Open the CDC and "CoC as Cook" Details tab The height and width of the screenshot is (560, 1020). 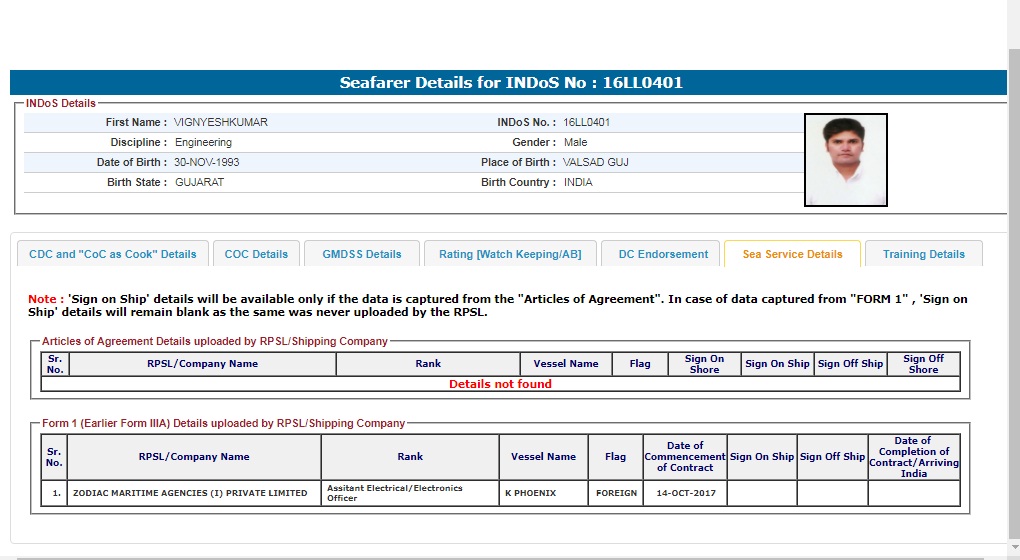[x=113, y=254]
